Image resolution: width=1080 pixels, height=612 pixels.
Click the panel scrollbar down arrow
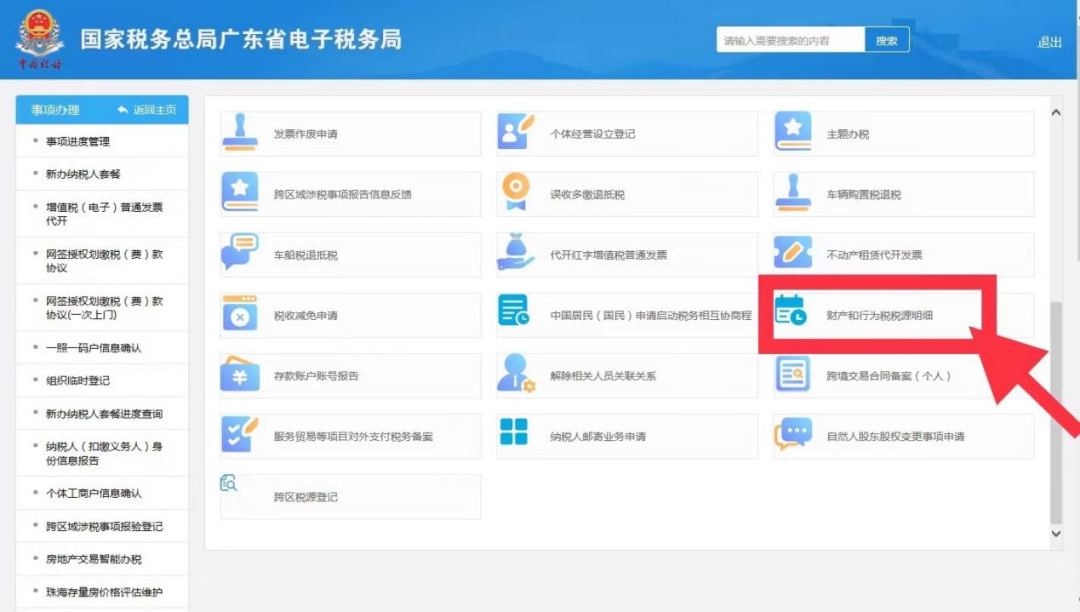(1056, 534)
